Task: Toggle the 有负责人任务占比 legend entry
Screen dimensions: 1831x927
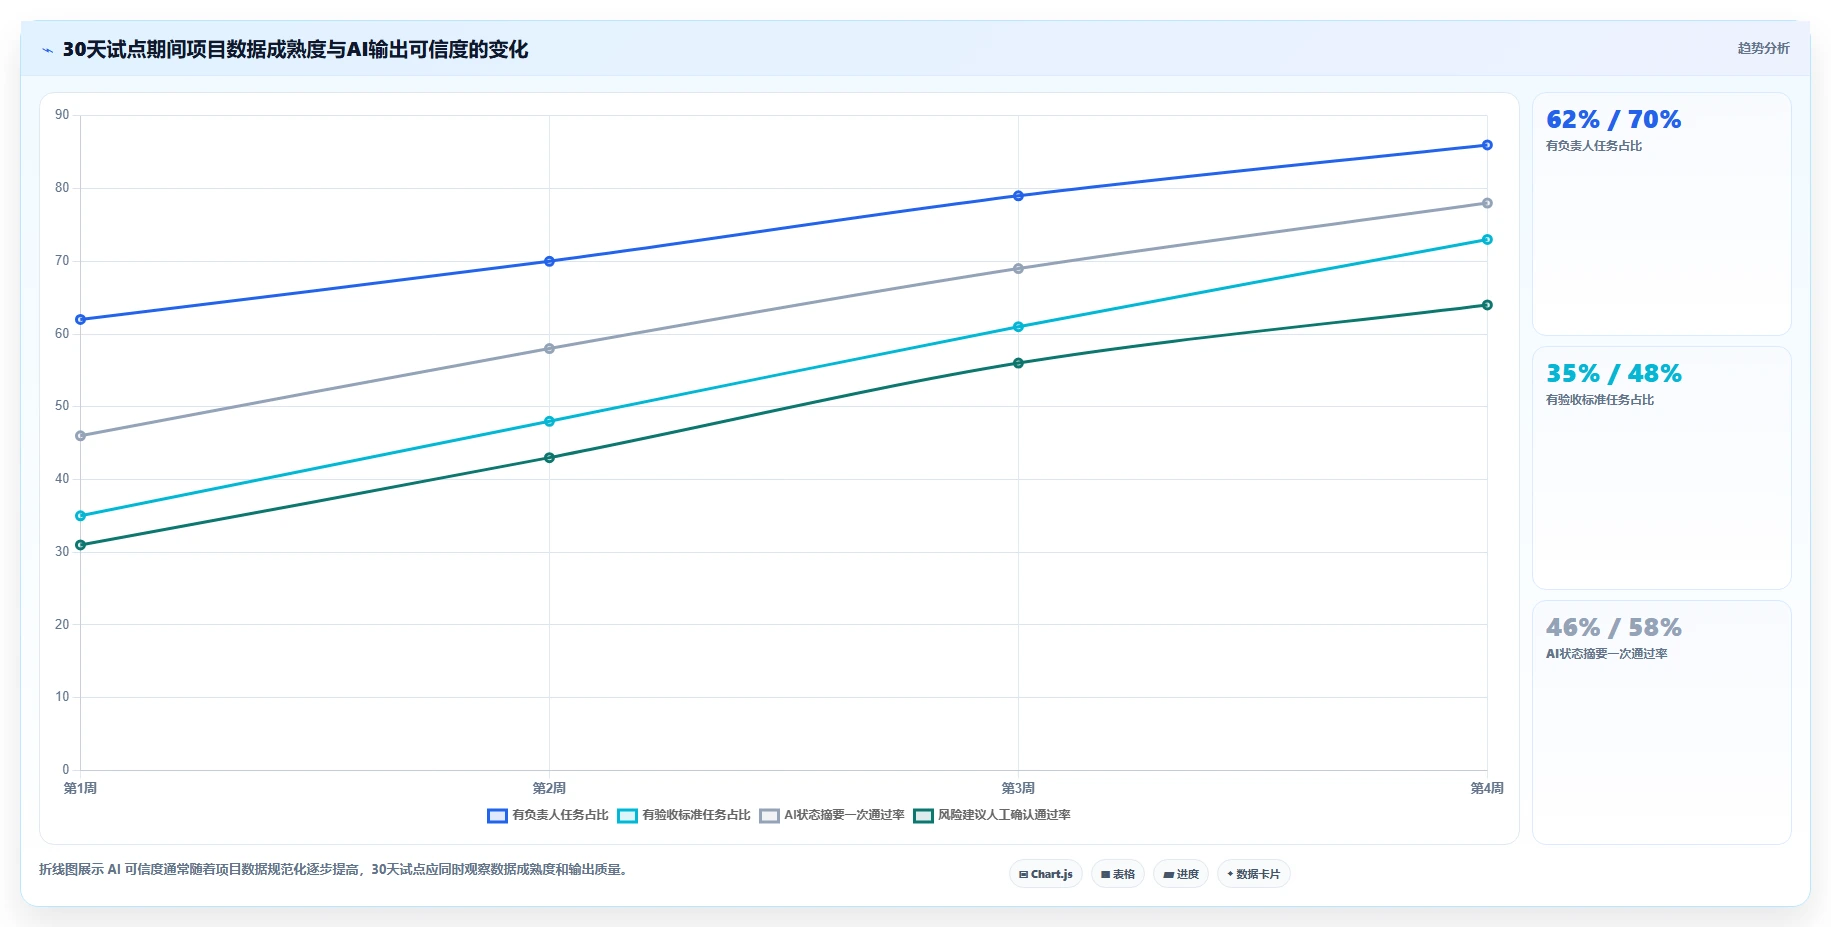Action: pyautogui.click(x=548, y=815)
